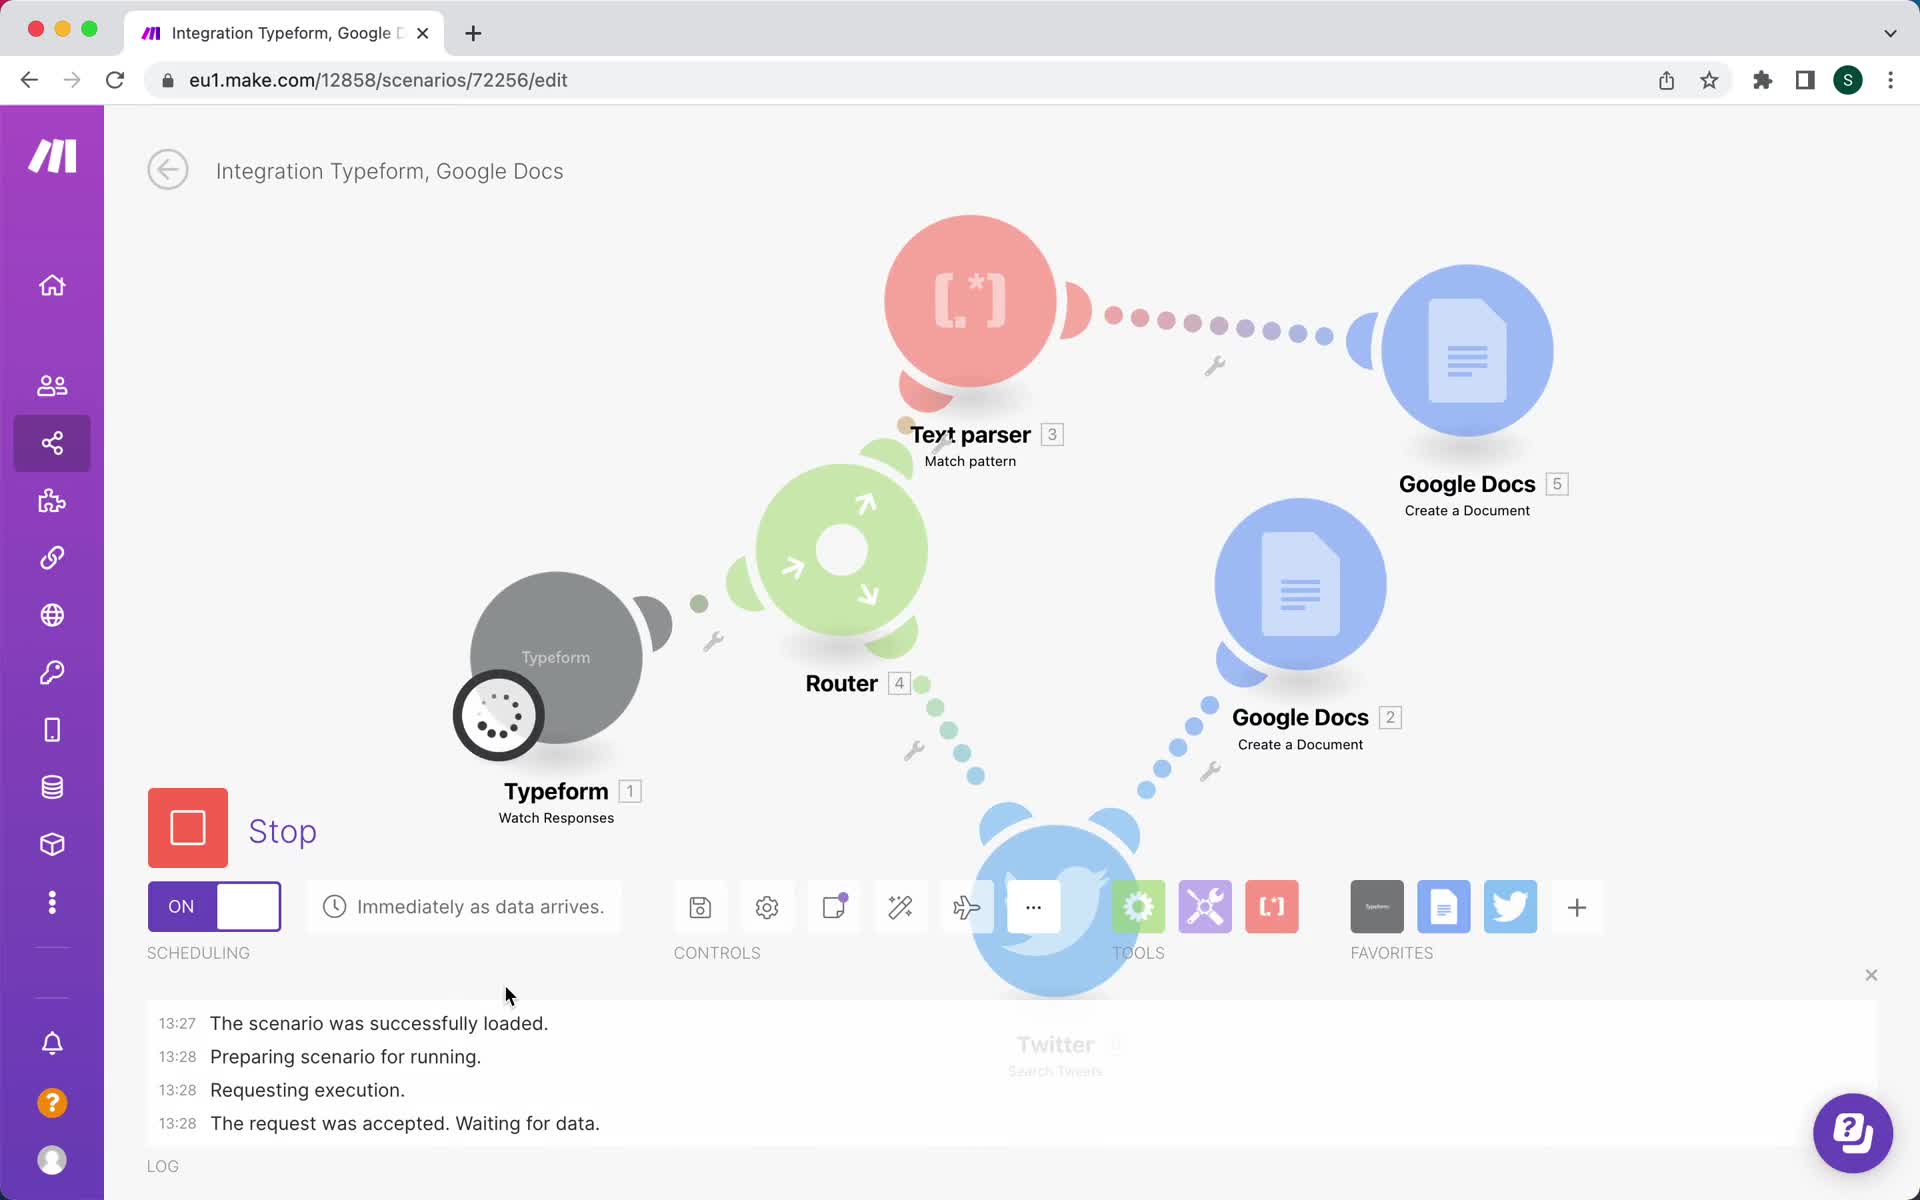Open the More three-dots sidebar menu
1920x1200 pixels.
pos(52,902)
